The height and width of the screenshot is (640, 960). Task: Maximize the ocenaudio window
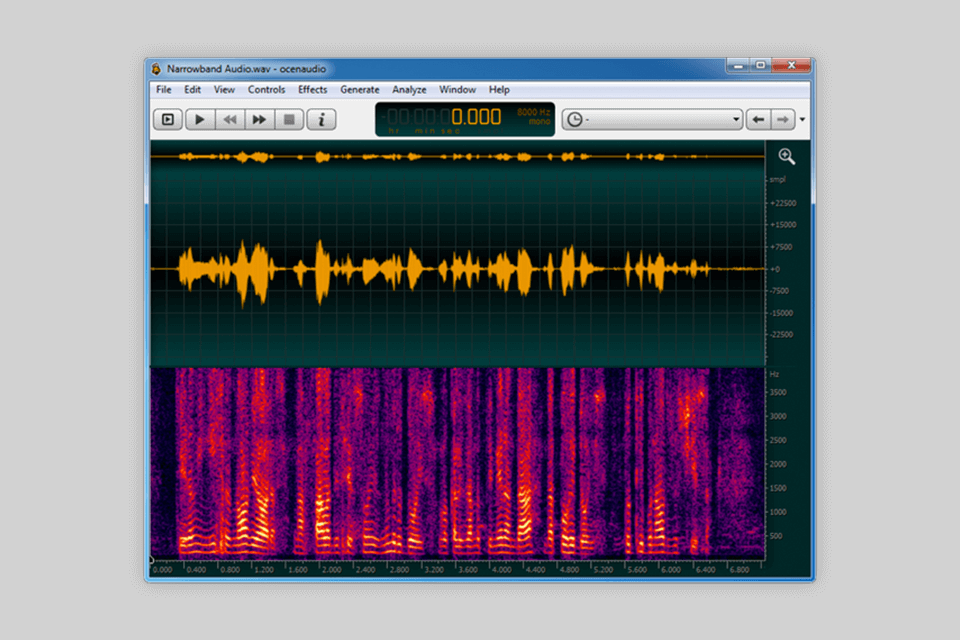[x=760, y=65]
